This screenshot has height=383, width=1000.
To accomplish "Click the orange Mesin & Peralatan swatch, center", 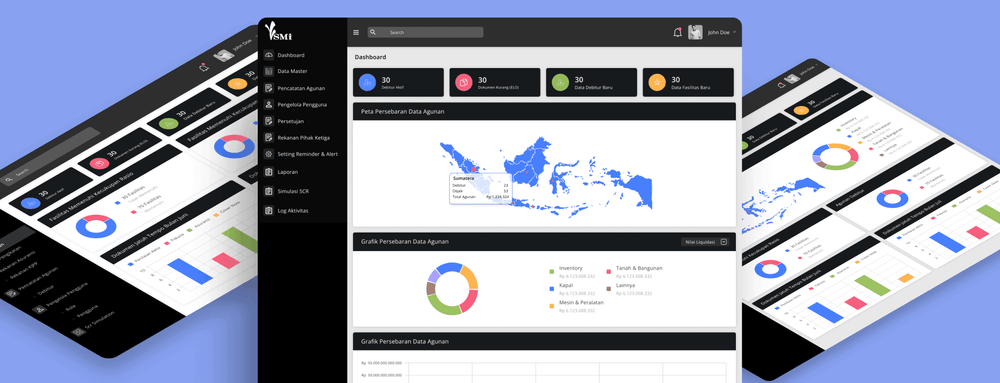I will pos(552,306).
